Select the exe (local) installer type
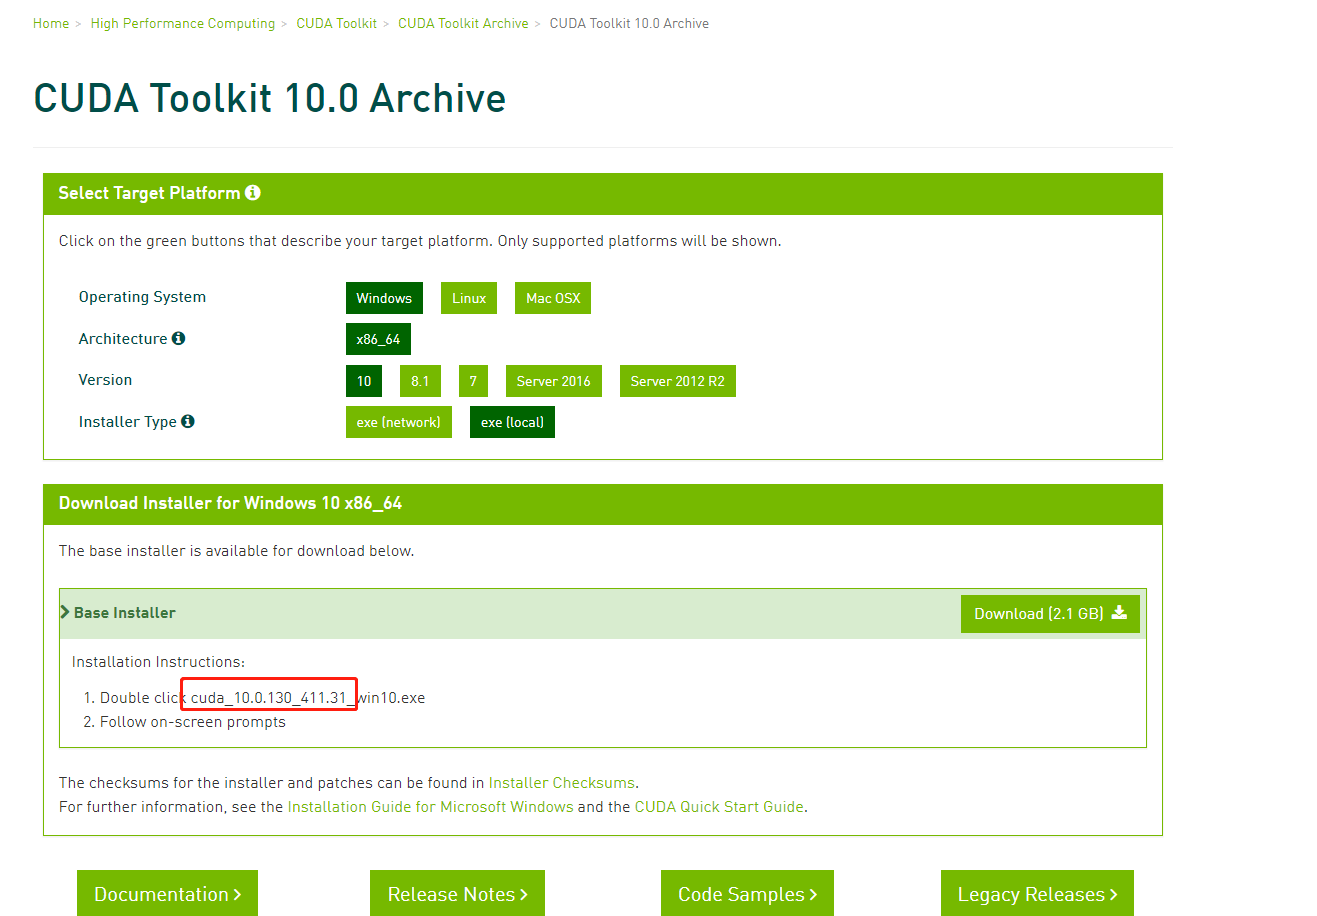This screenshot has width=1317, height=916. click(x=512, y=422)
